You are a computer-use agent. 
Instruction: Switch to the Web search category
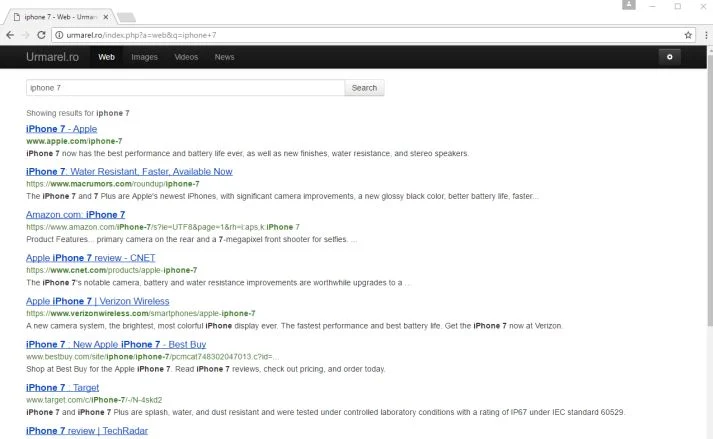[106, 57]
